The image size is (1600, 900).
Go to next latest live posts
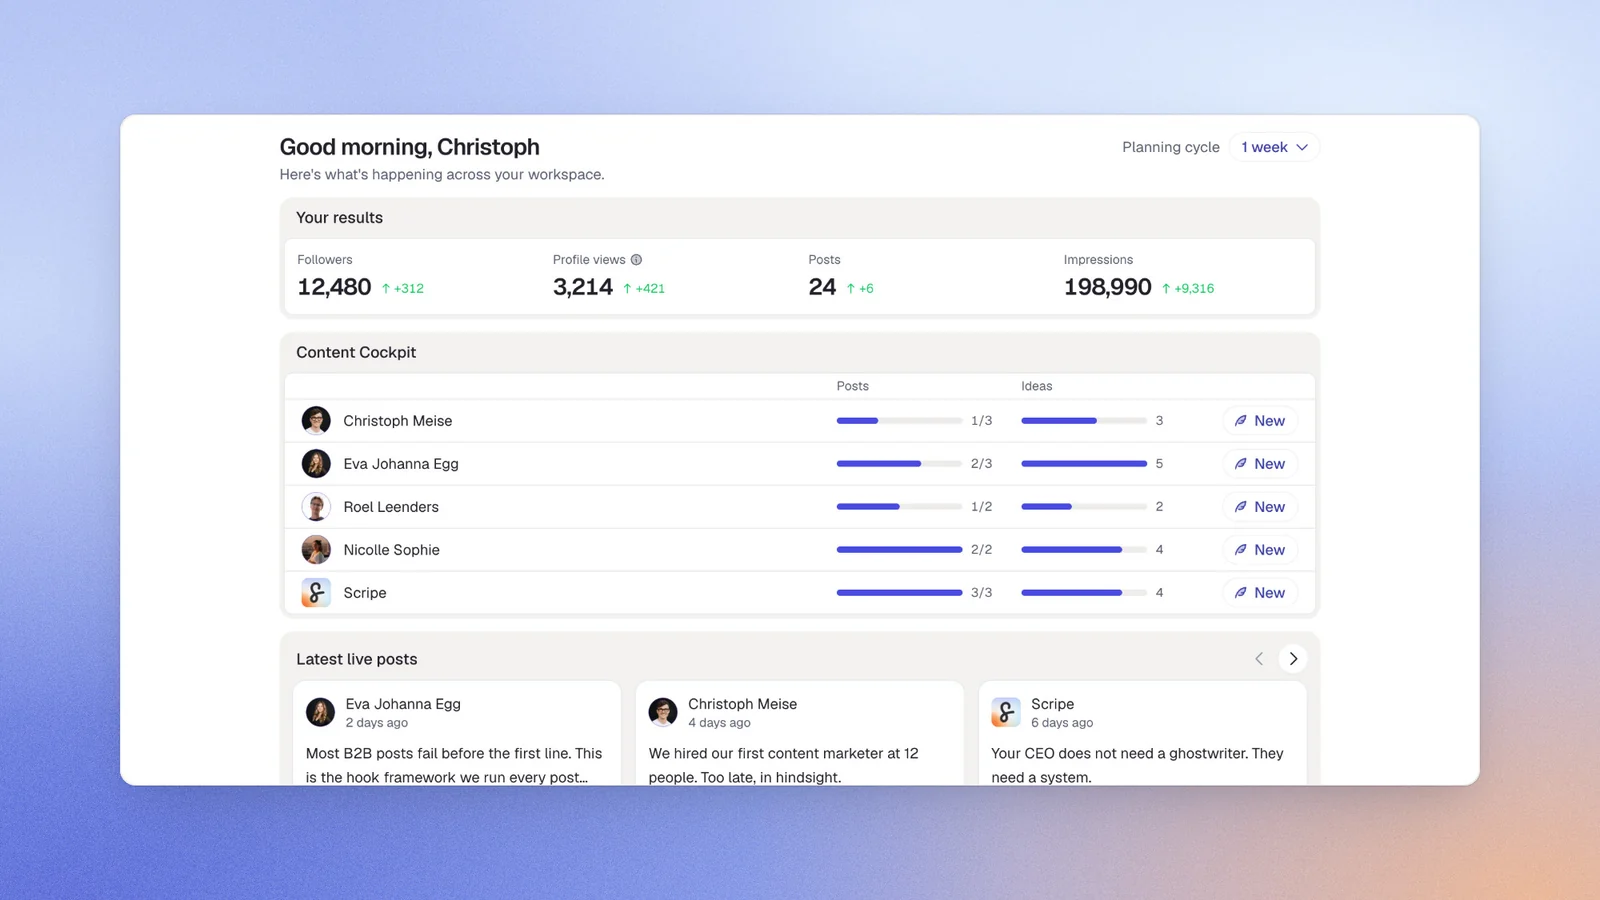click(1293, 659)
